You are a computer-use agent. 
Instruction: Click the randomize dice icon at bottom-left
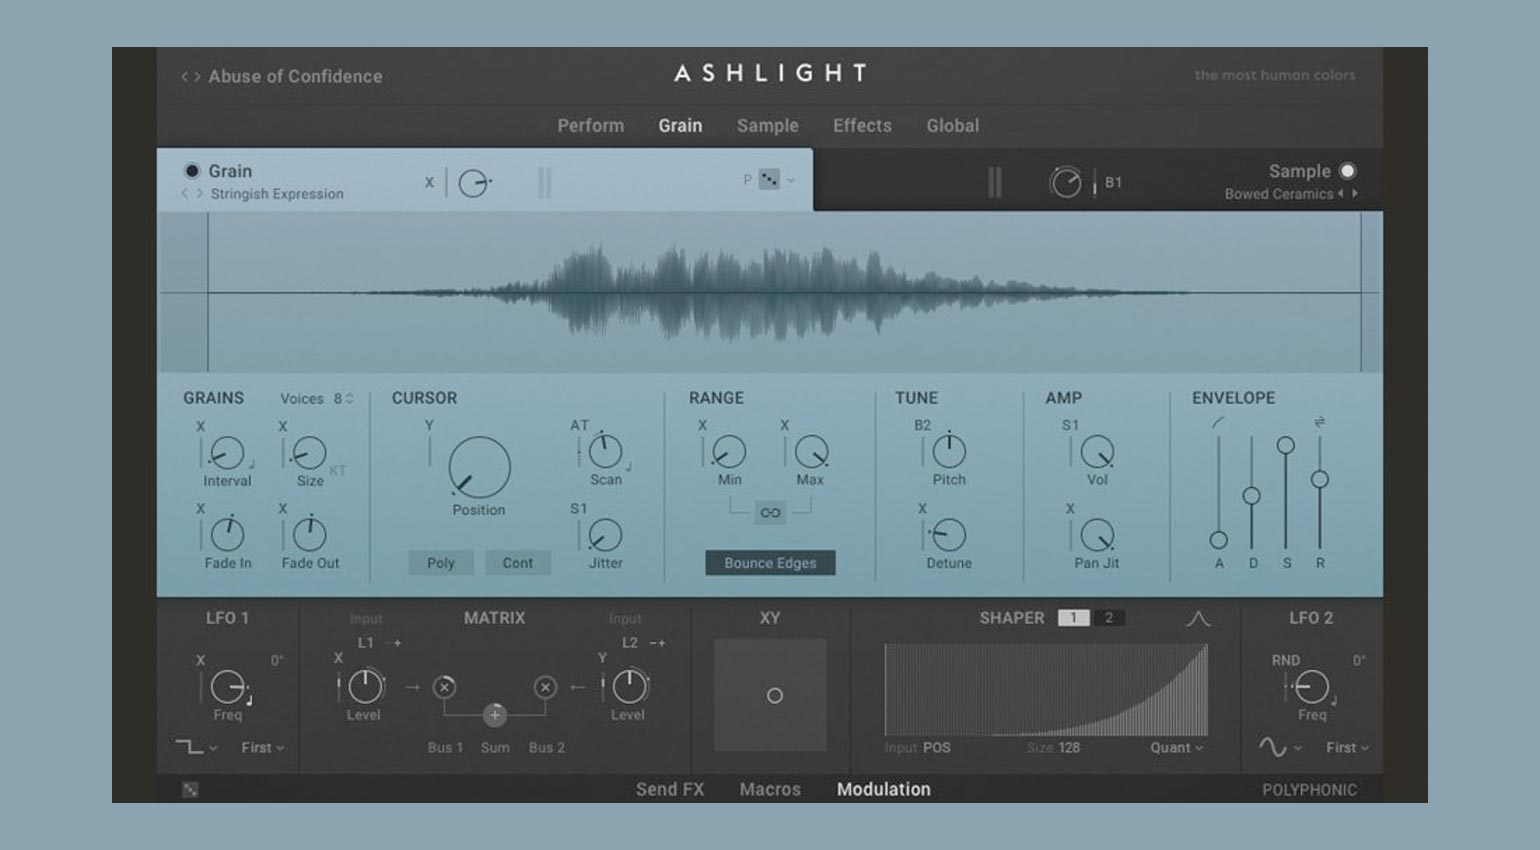coord(190,790)
